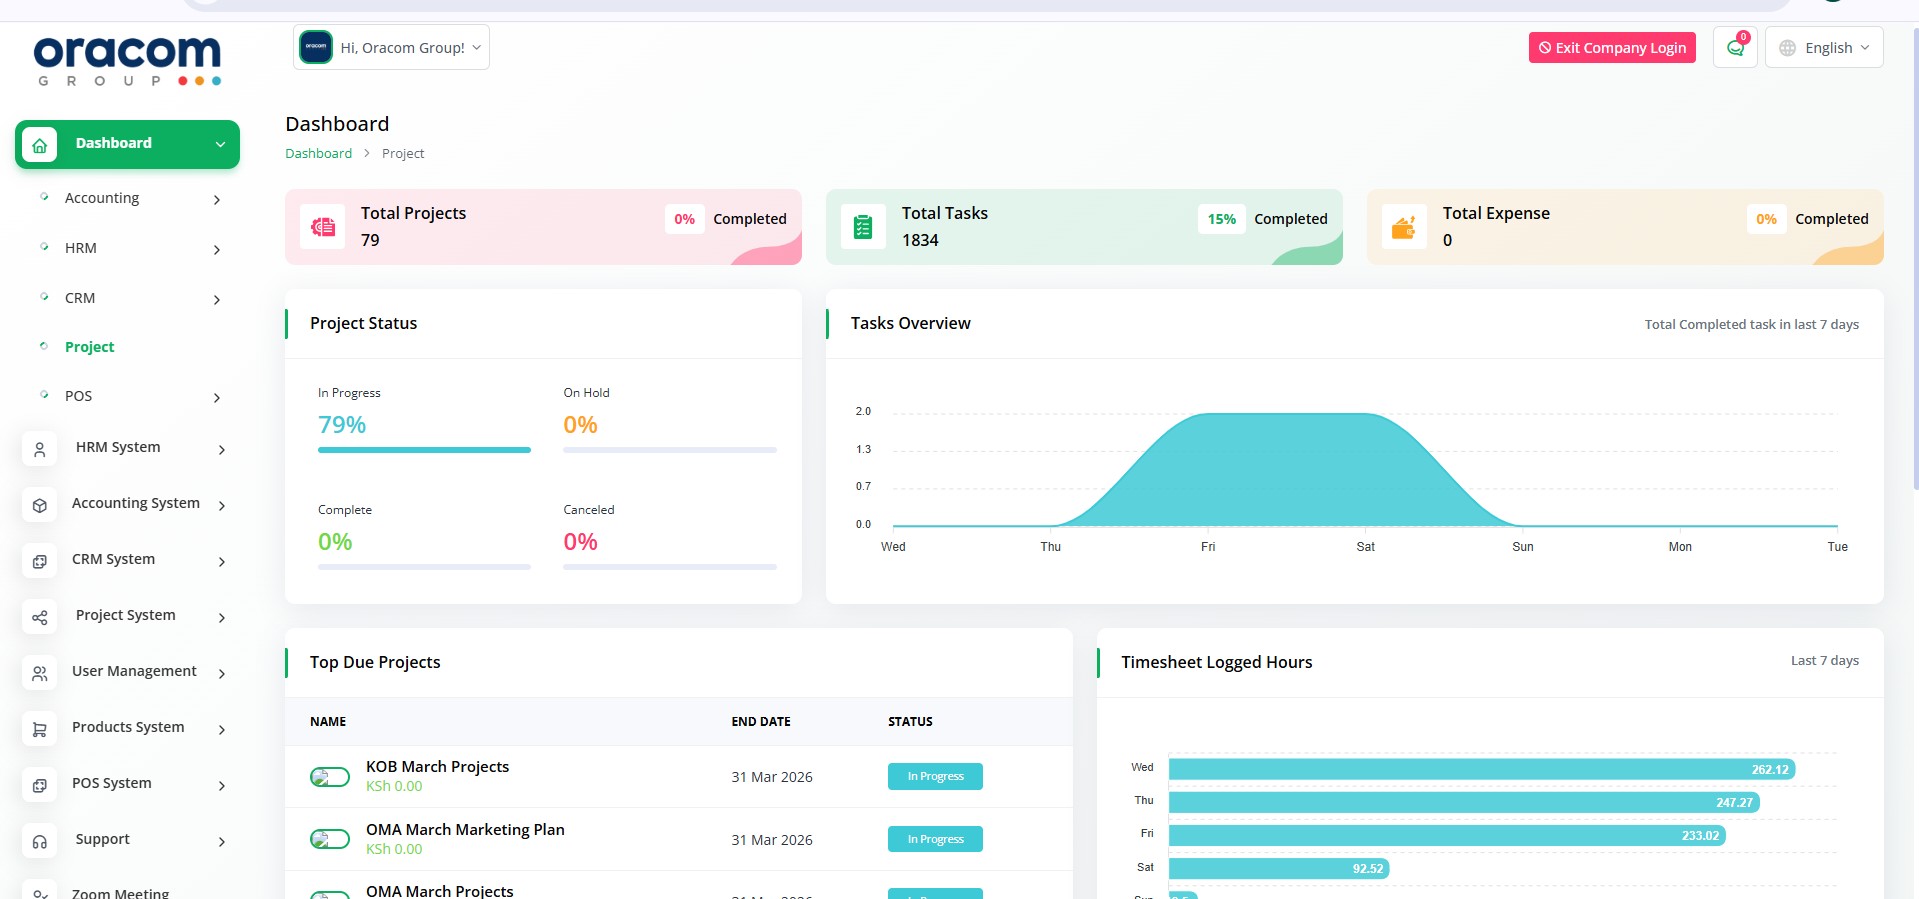This screenshot has height=899, width=1919.
Task: Click the Project System share icon
Action: [x=40, y=618]
